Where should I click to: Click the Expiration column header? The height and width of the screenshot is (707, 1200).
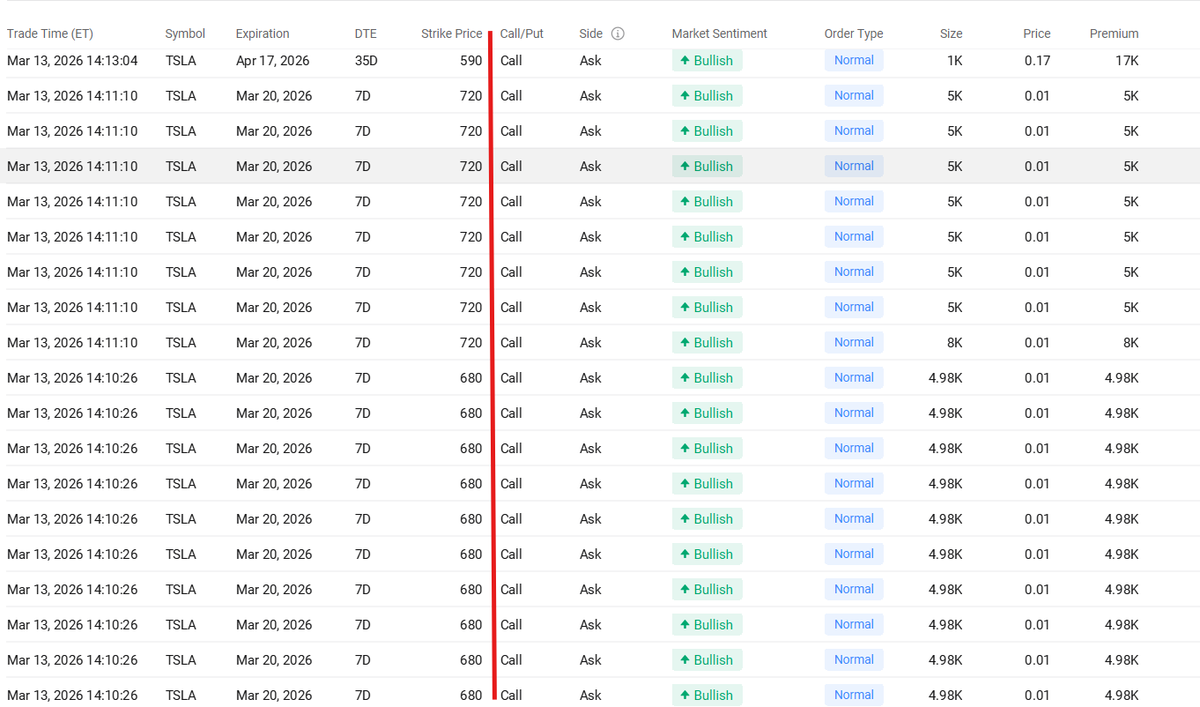[x=263, y=33]
